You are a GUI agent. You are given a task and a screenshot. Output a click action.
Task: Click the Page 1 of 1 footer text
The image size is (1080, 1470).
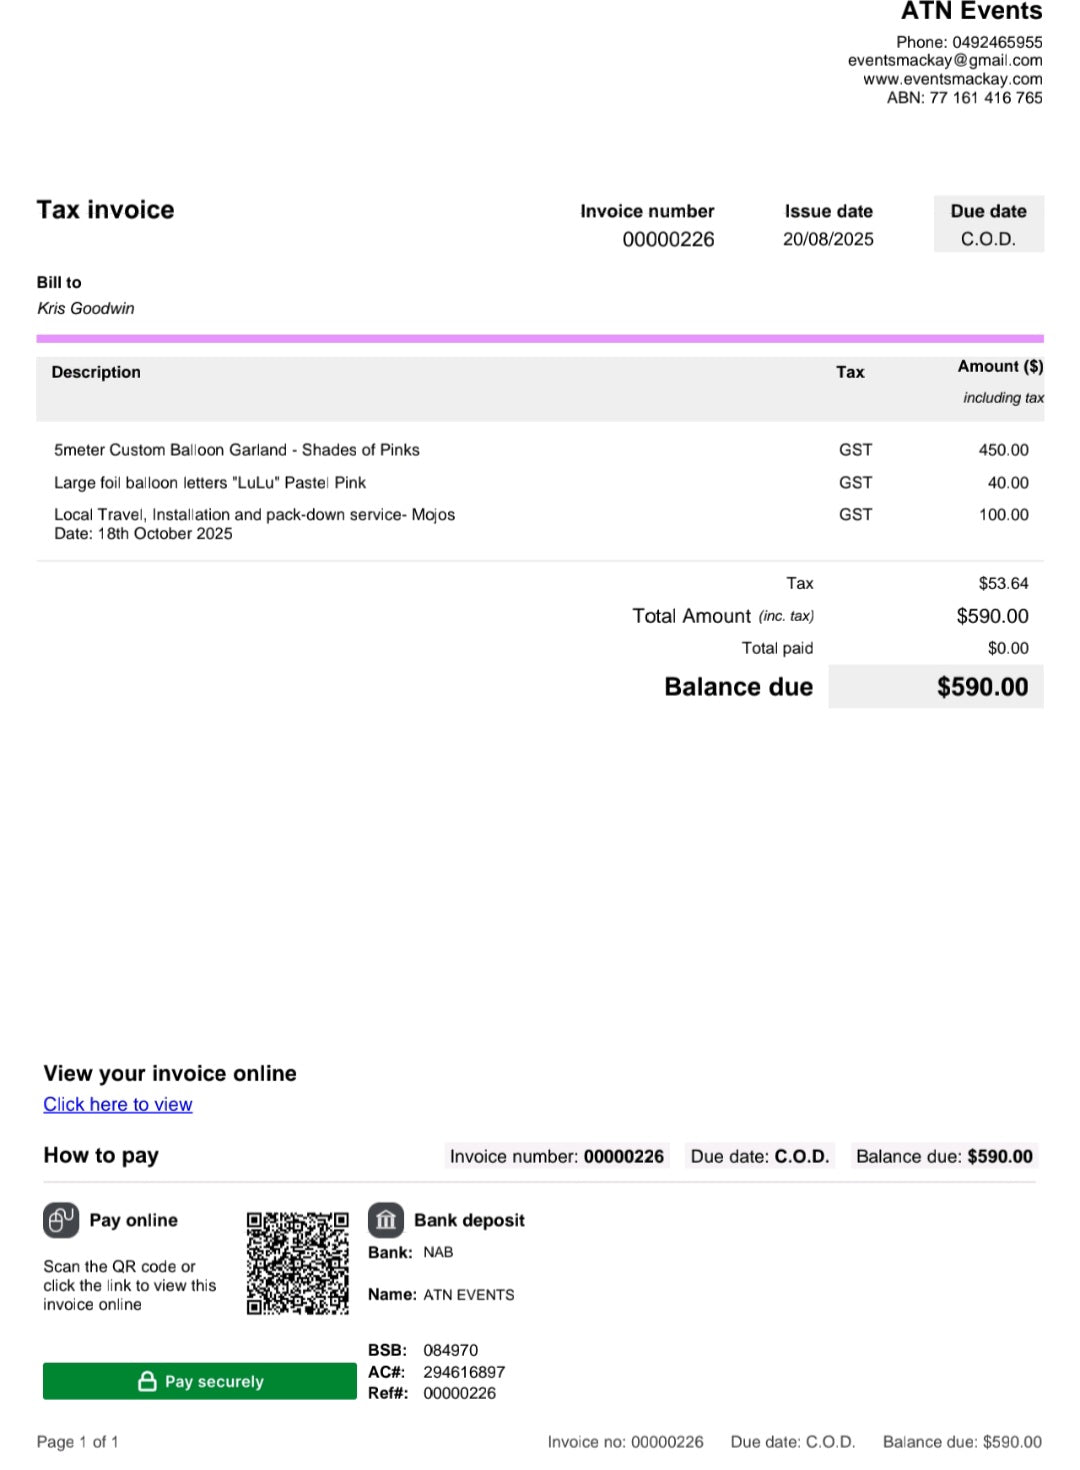tap(78, 1442)
